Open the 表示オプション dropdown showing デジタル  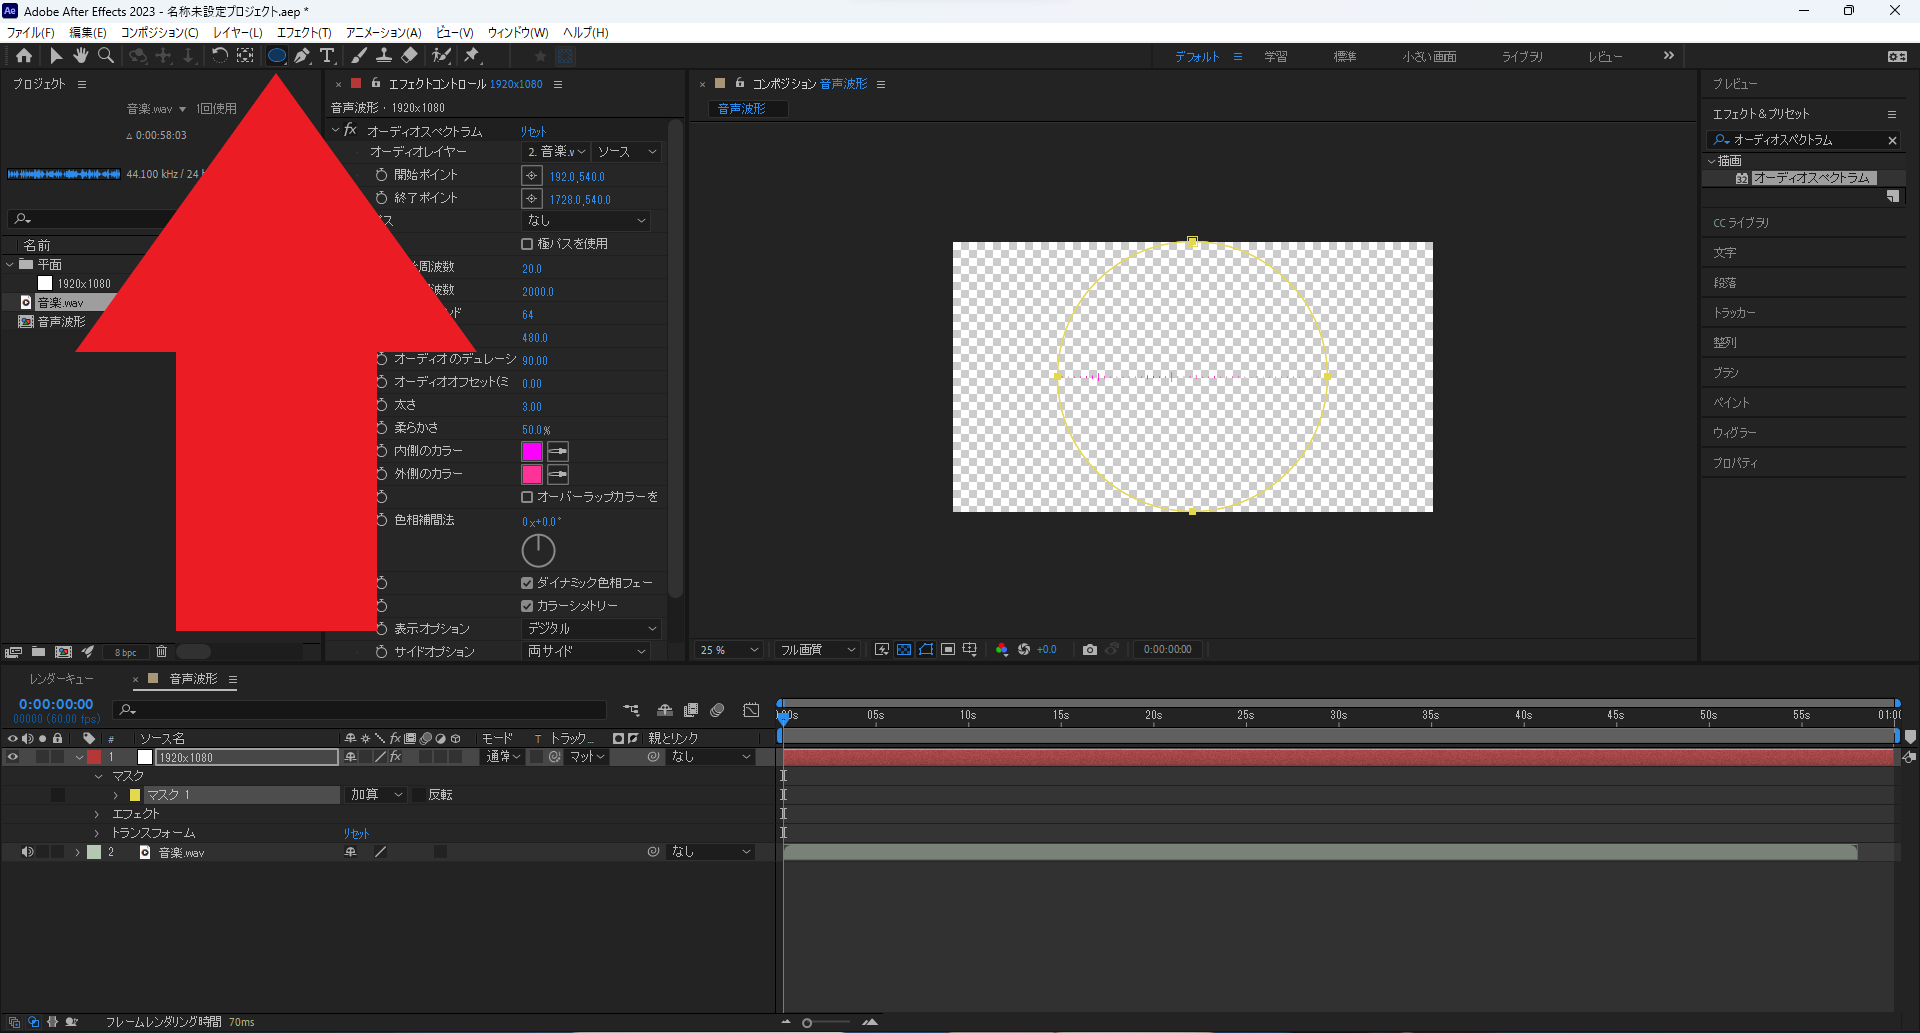592,629
